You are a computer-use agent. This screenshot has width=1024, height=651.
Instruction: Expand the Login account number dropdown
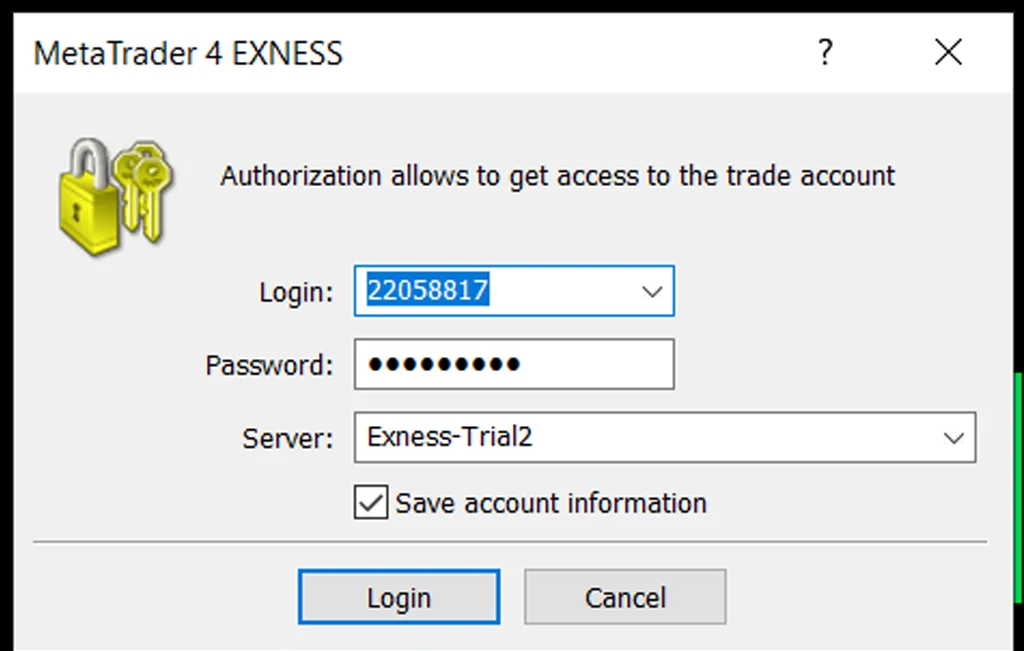[653, 291]
